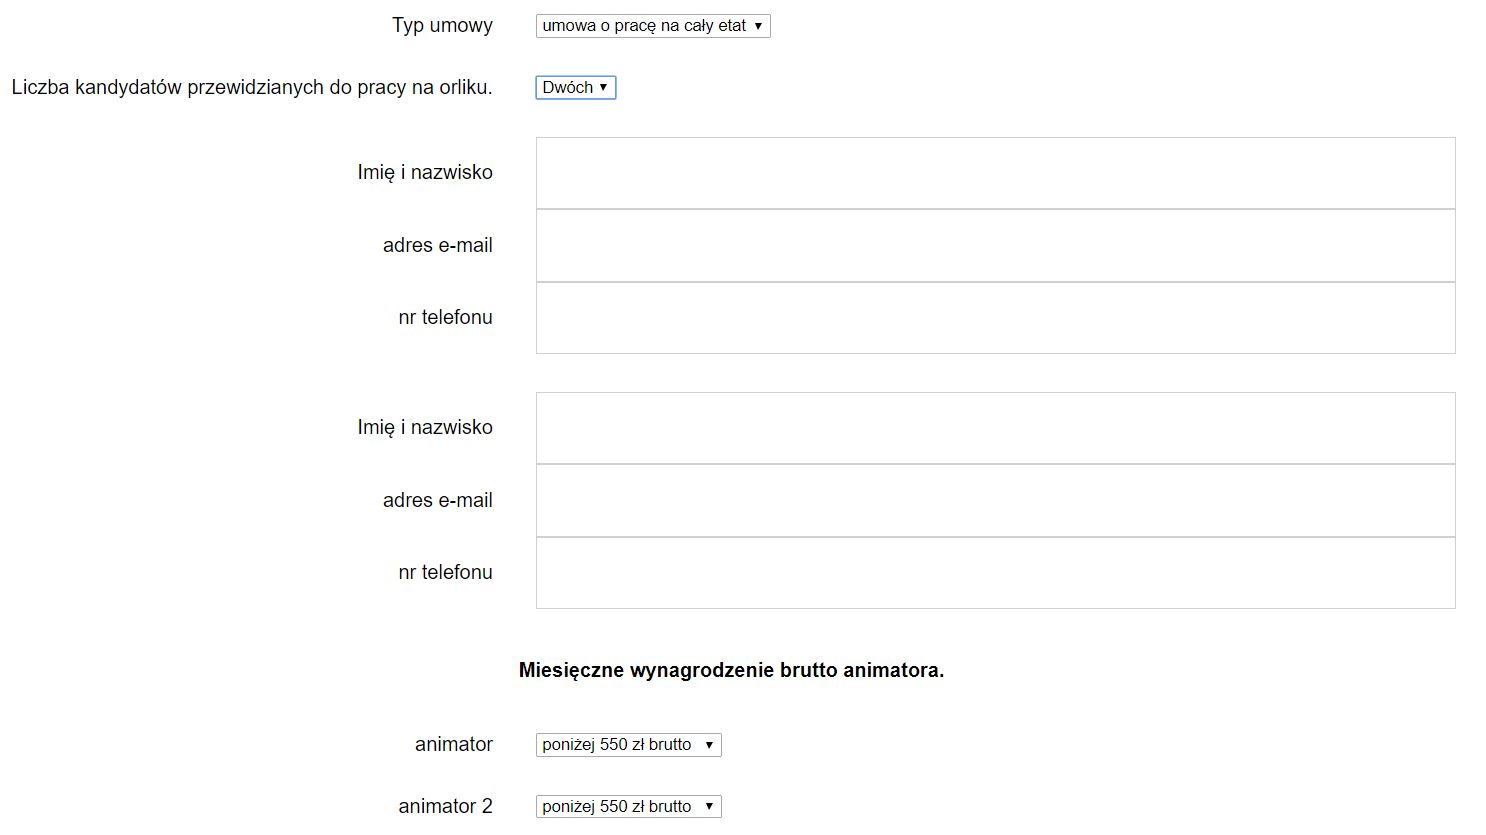The width and height of the screenshot is (1486, 835).
Task: Click the Typ umowy label
Action: click(442, 26)
